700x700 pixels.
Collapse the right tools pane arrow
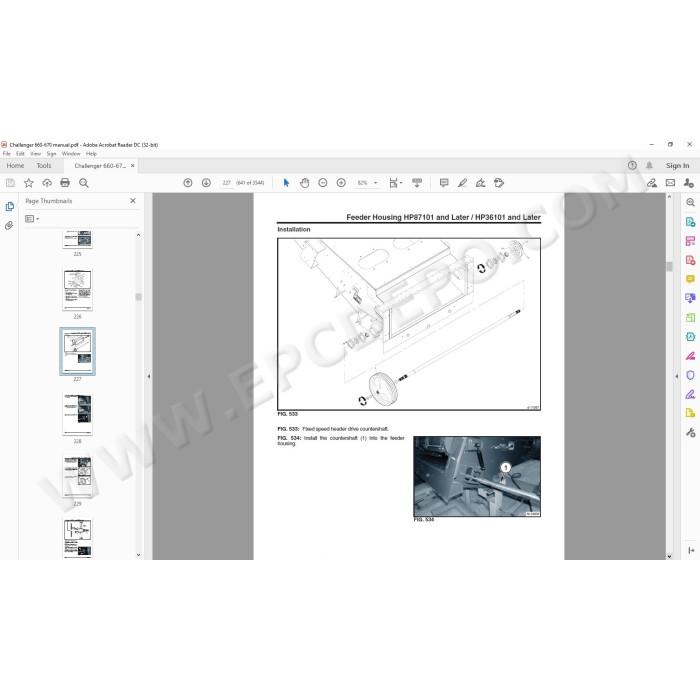(x=677, y=376)
